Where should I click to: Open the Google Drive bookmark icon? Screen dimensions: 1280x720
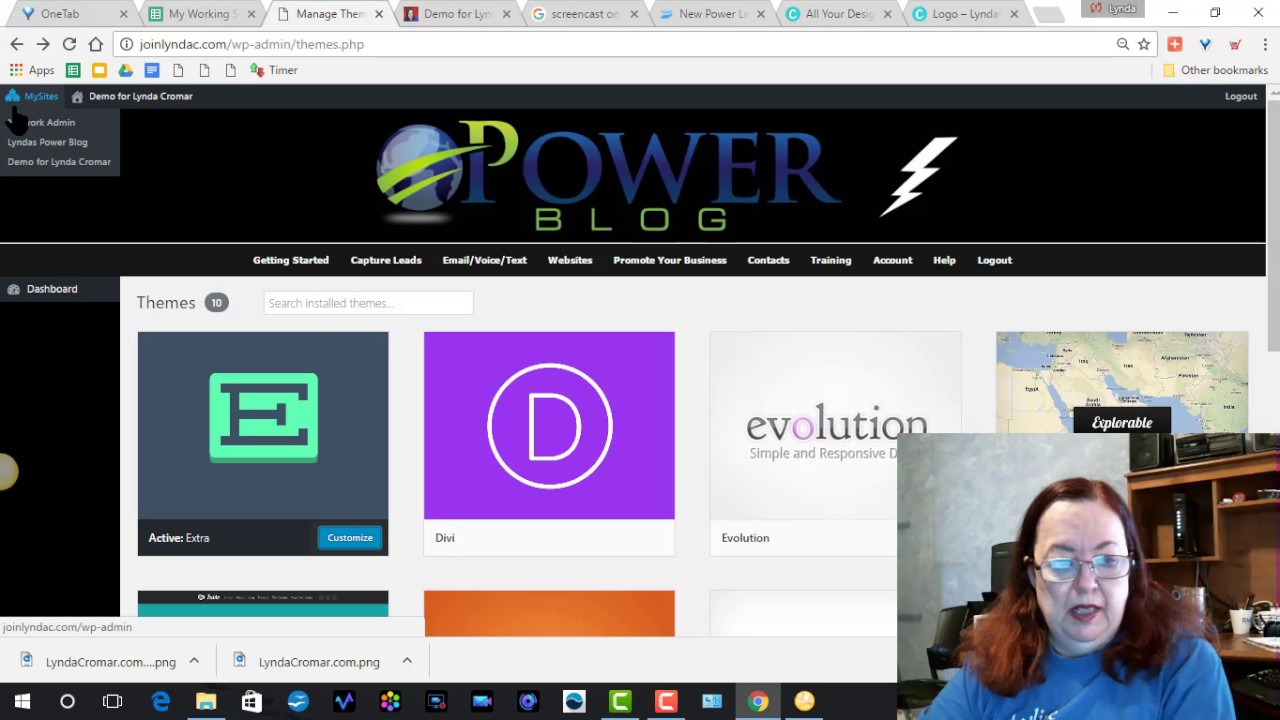pyautogui.click(x=125, y=70)
